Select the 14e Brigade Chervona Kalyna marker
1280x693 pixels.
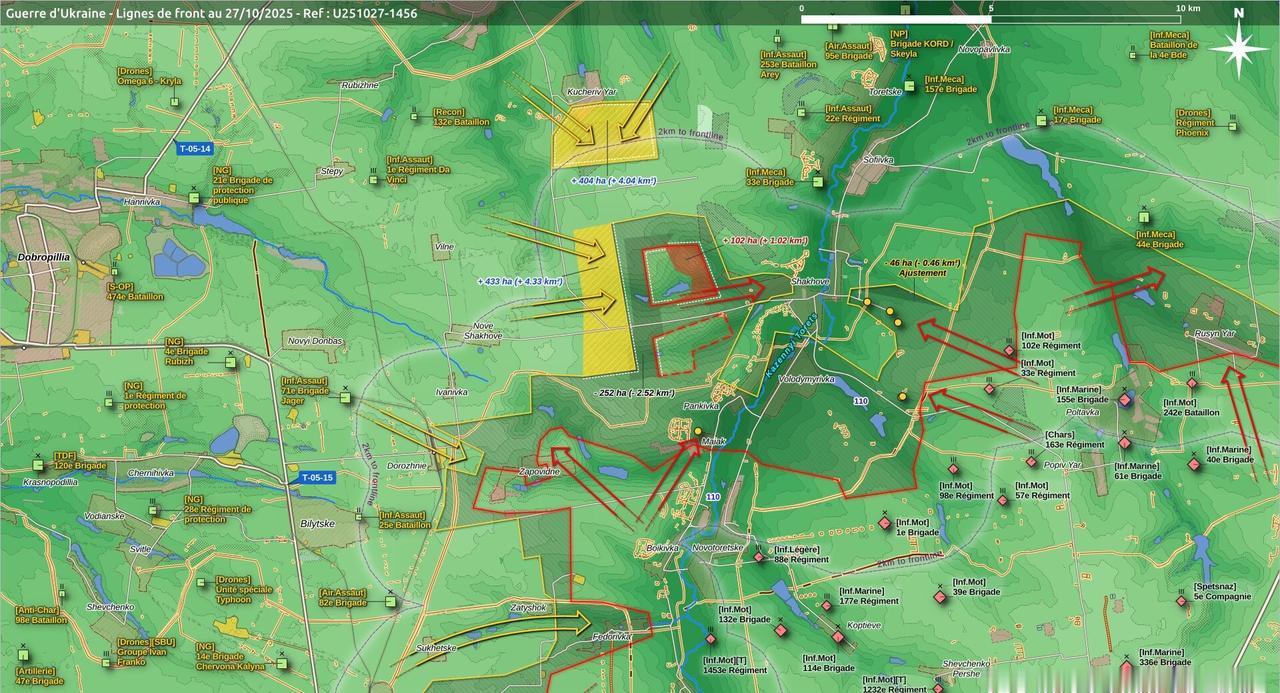click(281, 665)
